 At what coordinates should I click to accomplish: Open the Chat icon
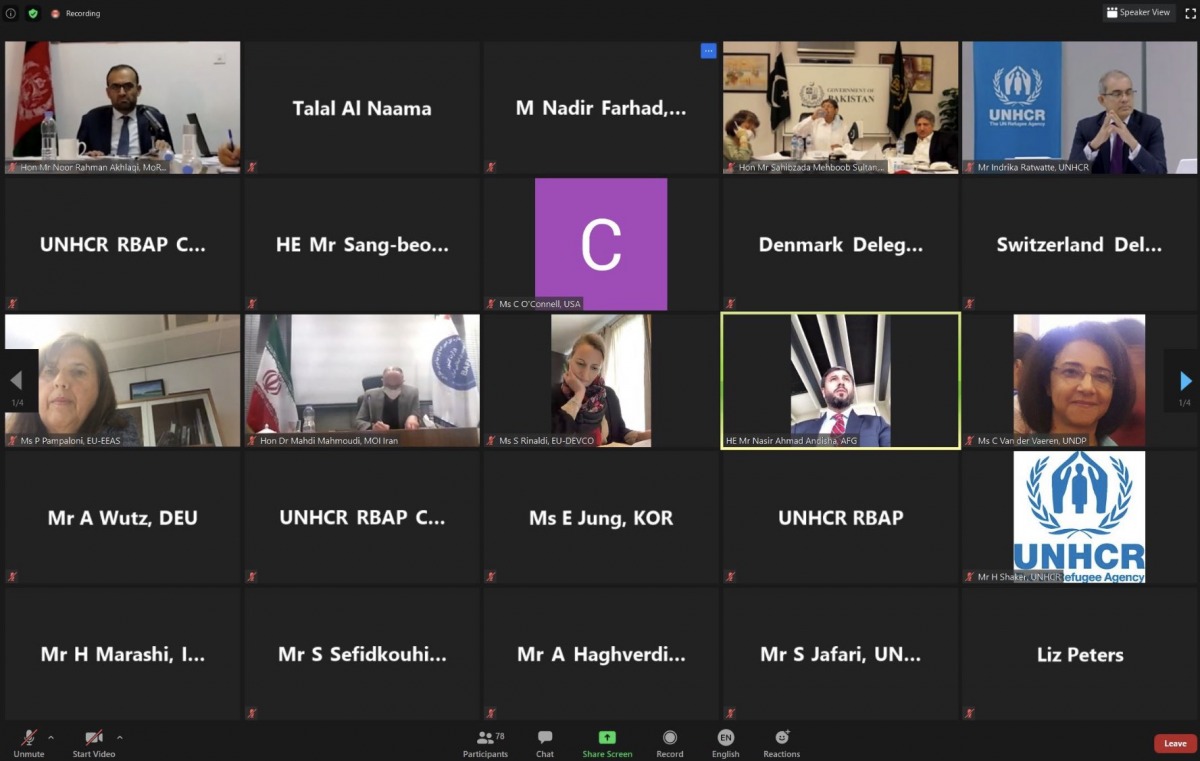pyautogui.click(x=545, y=738)
